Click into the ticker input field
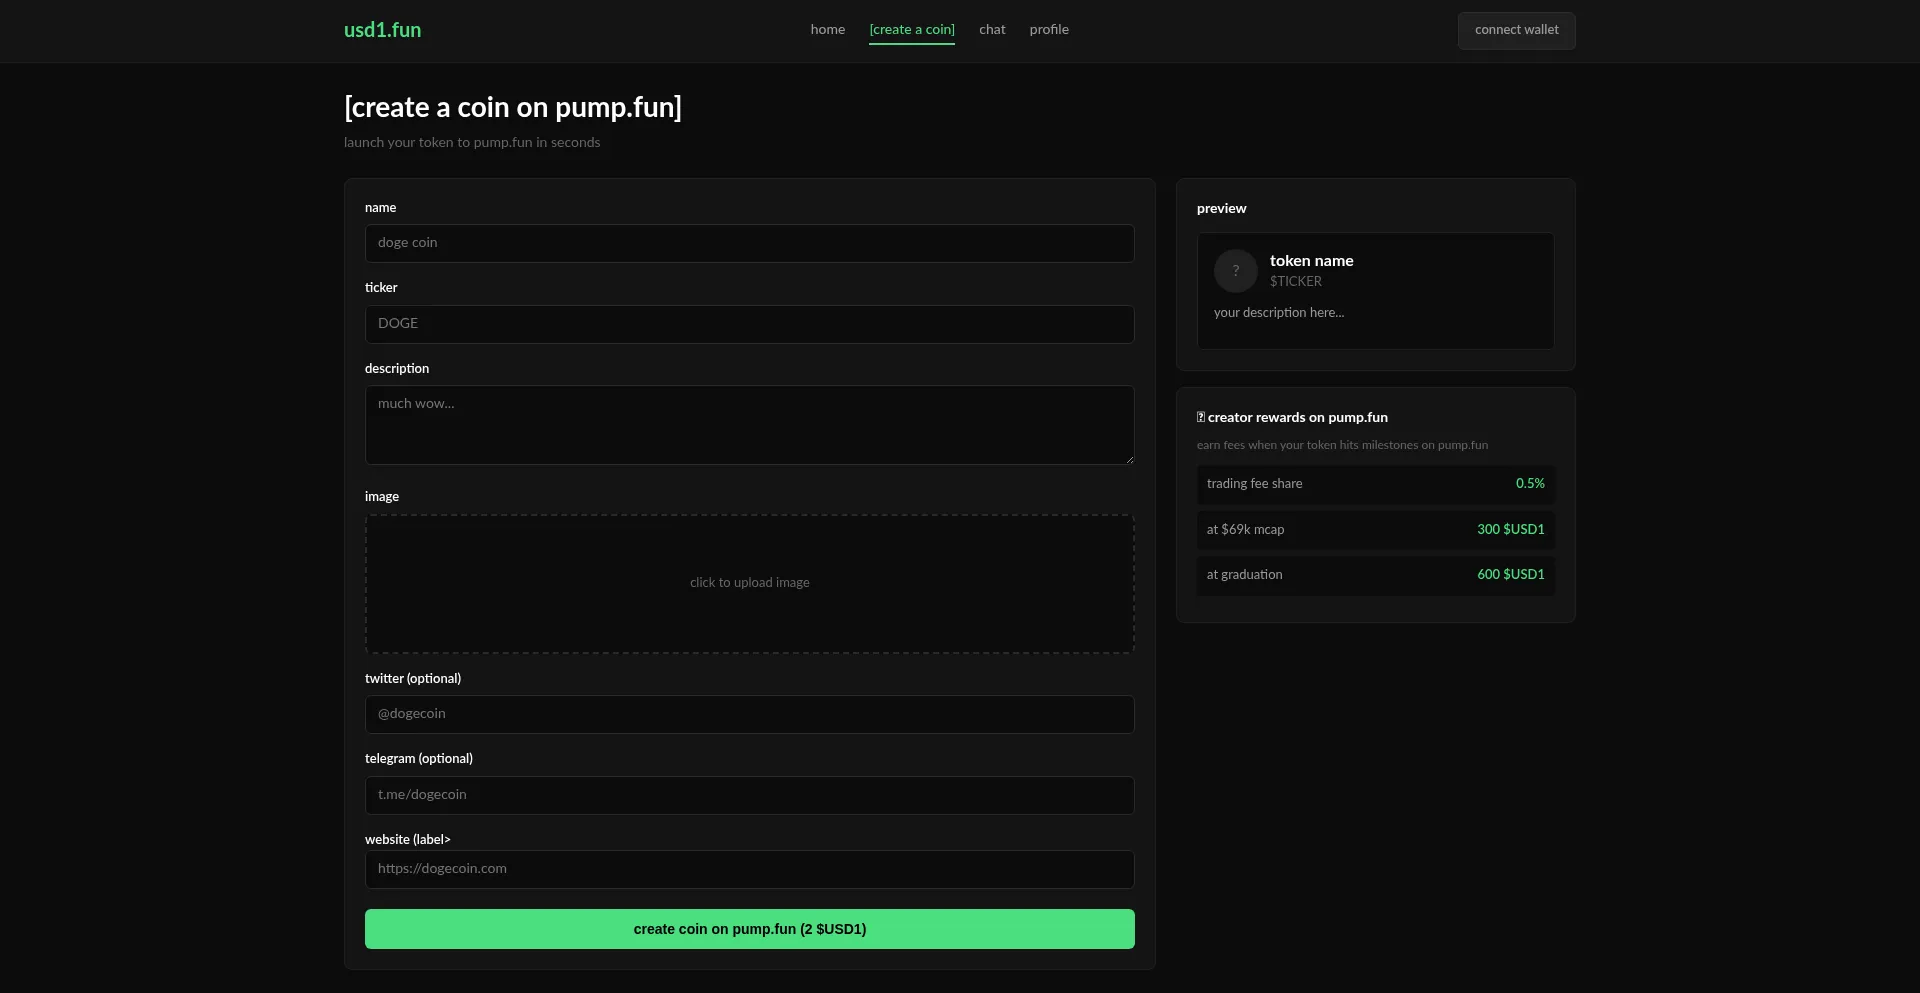 749,324
